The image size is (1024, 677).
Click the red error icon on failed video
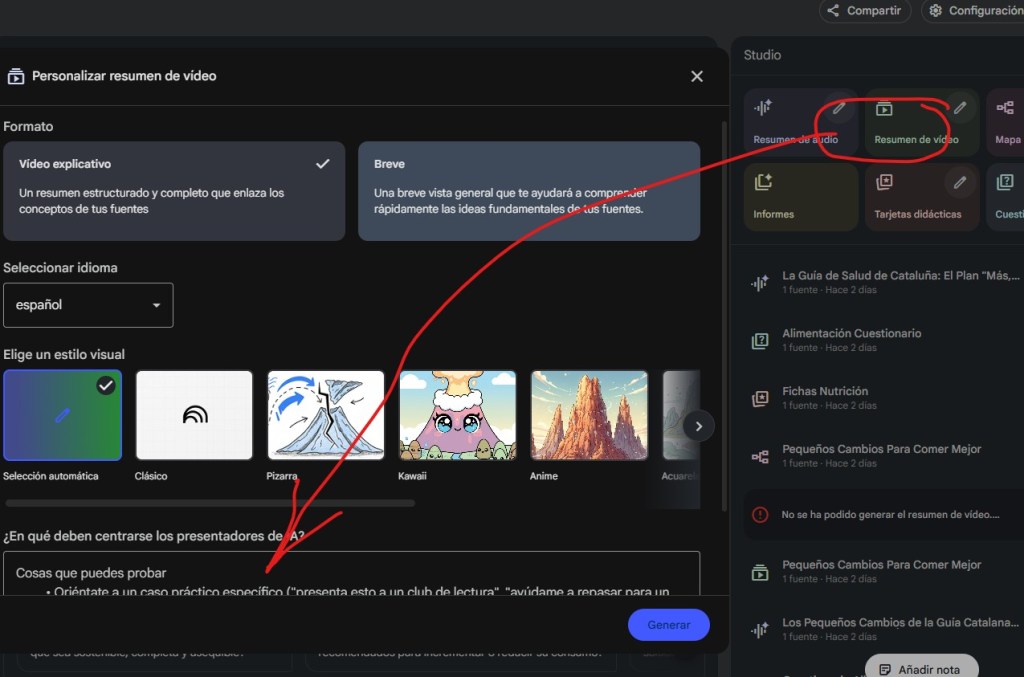point(760,514)
